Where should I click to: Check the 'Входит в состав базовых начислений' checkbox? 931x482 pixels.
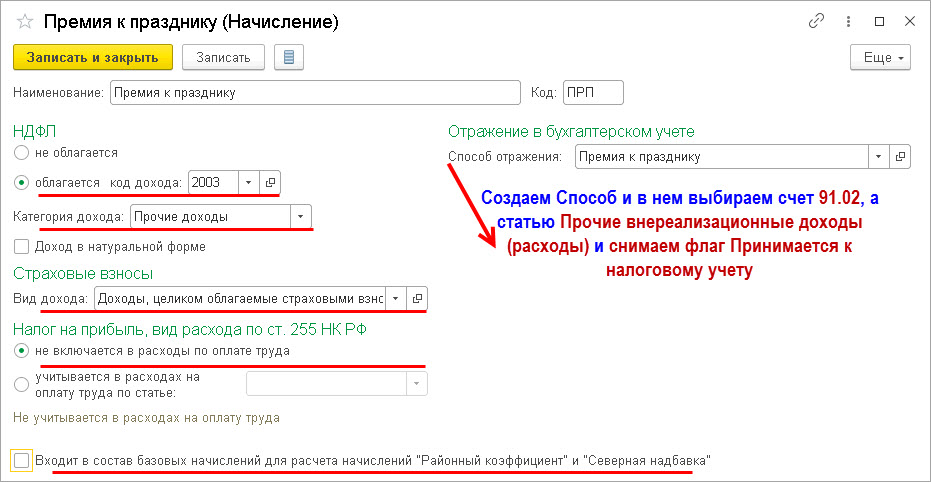[21, 460]
